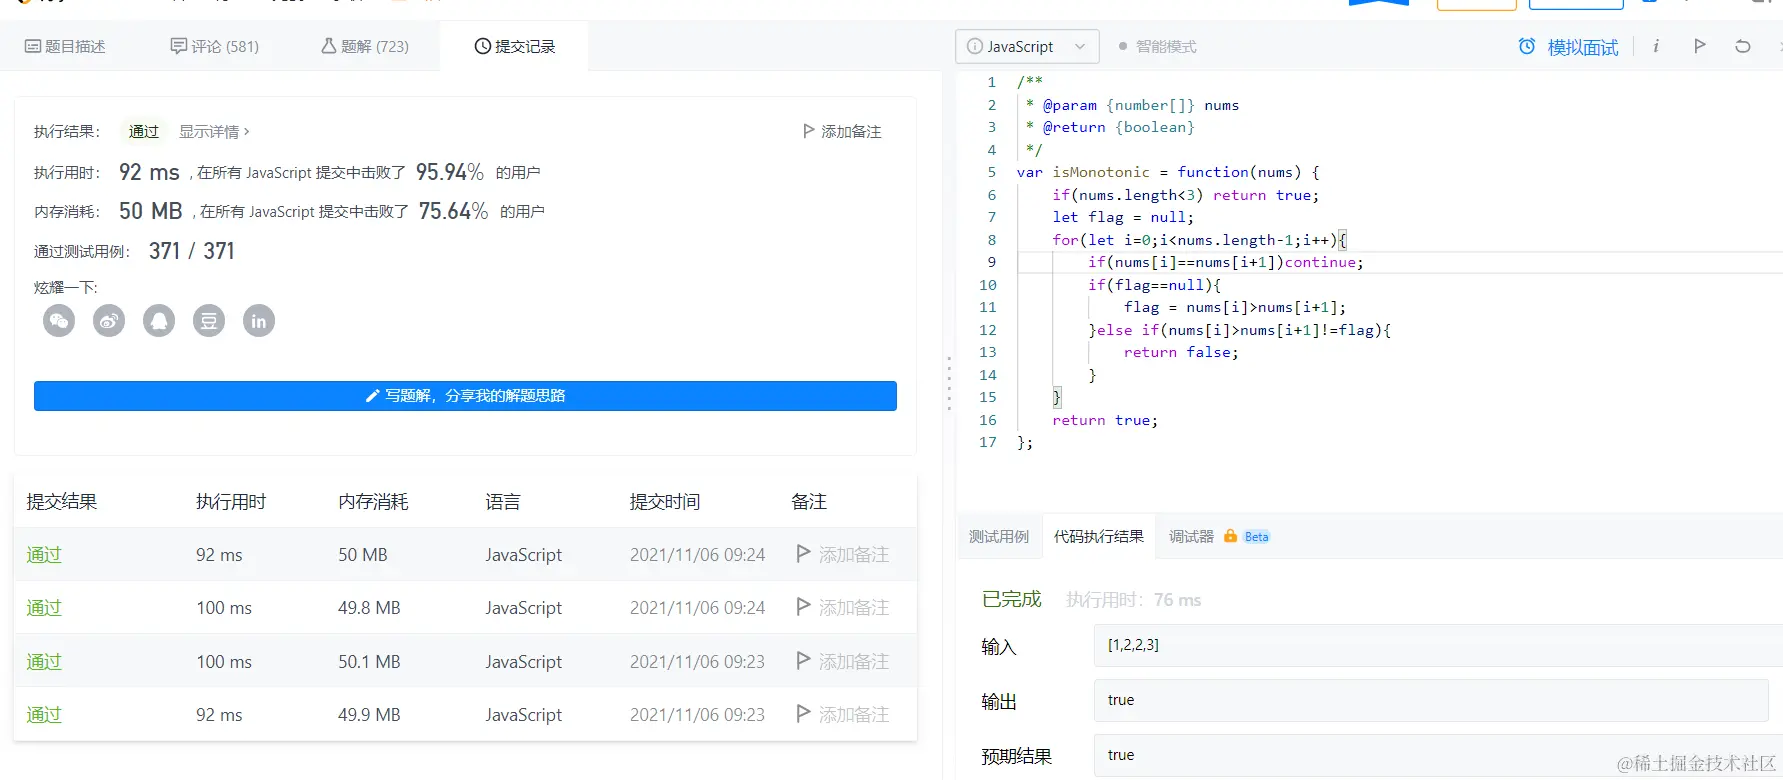
Task: Select the 提交记录 tab
Action: point(514,46)
